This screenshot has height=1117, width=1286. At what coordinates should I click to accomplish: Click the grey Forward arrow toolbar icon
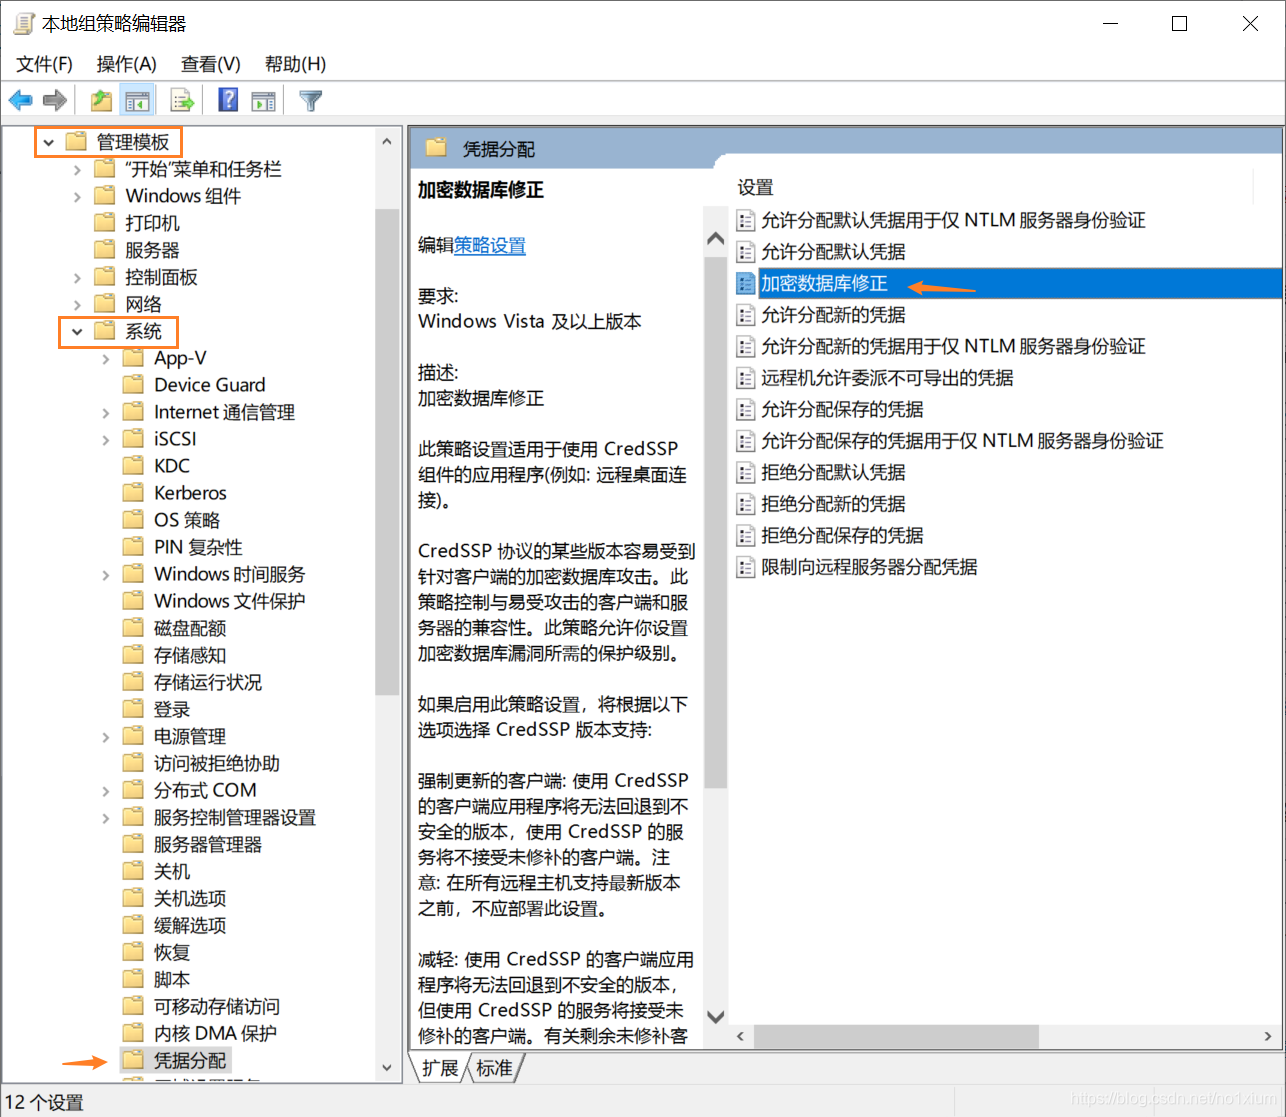[55, 100]
